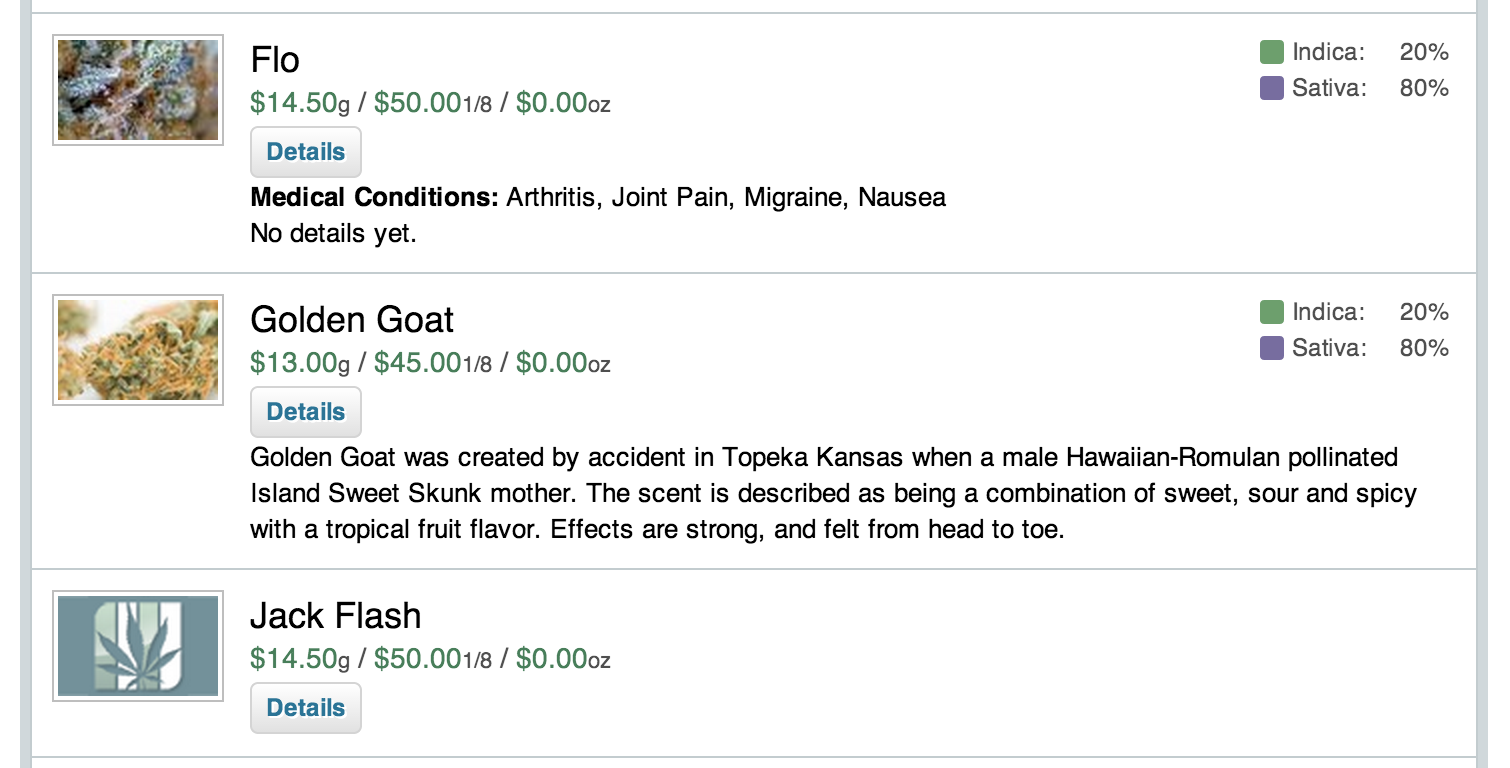Image resolution: width=1510 pixels, height=768 pixels.
Task: Open Details for Golden Goat
Action: [x=305, y=412]
